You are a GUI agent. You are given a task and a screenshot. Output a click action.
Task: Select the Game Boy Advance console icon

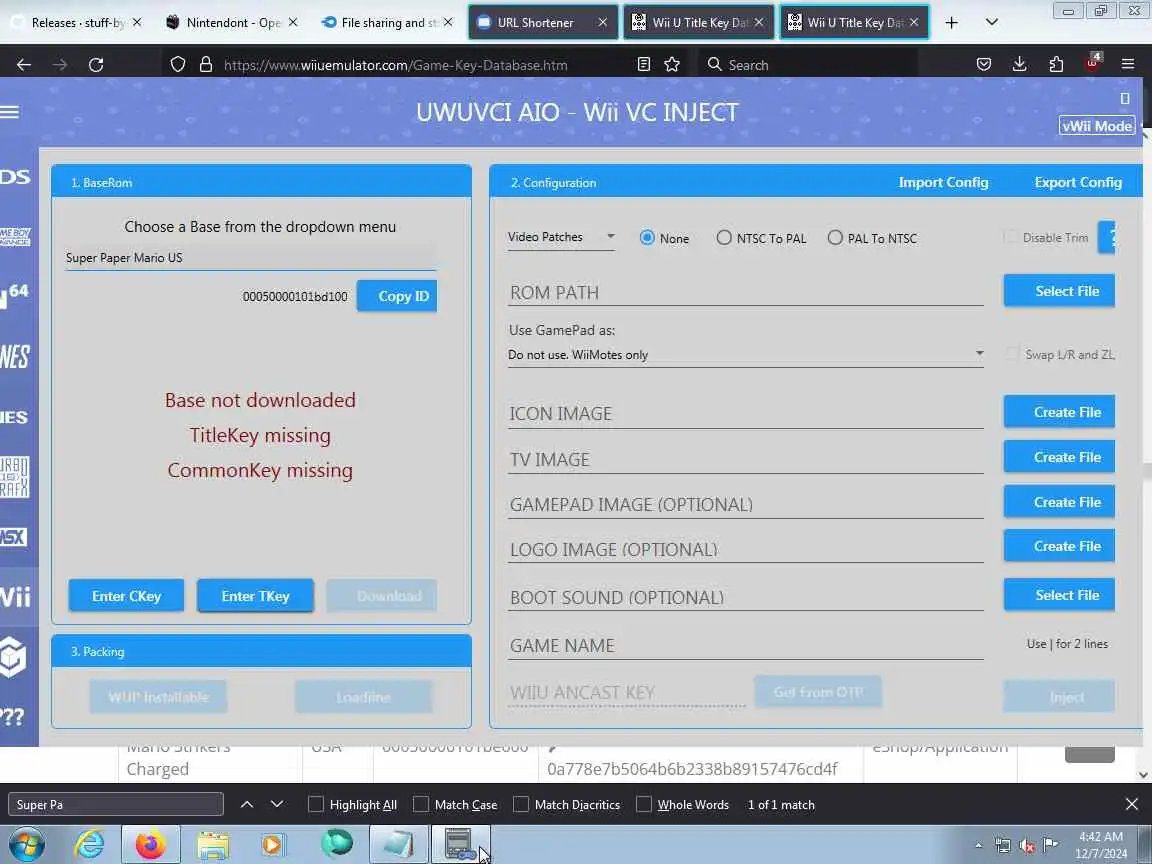pos(15,237)
